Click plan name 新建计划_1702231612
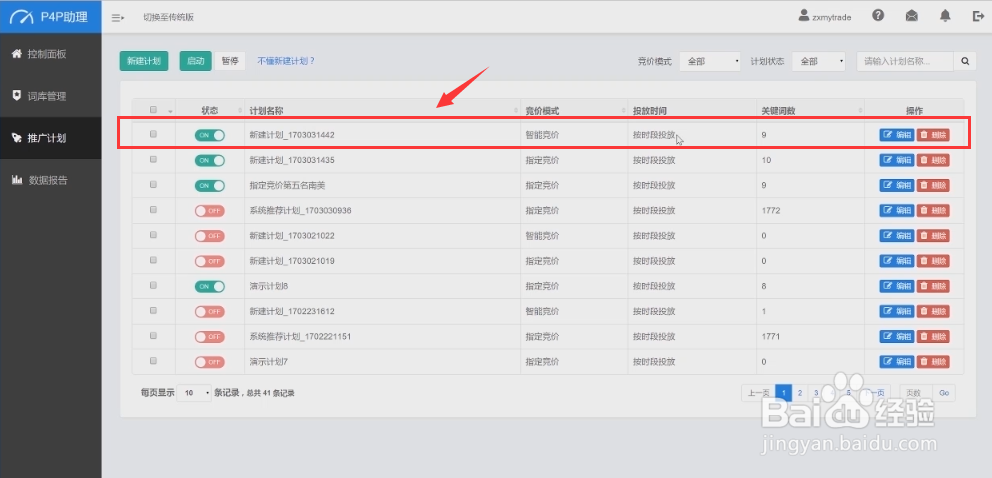Image resolution: width=992 pixels, height=478 pixels. pos(292,312)
